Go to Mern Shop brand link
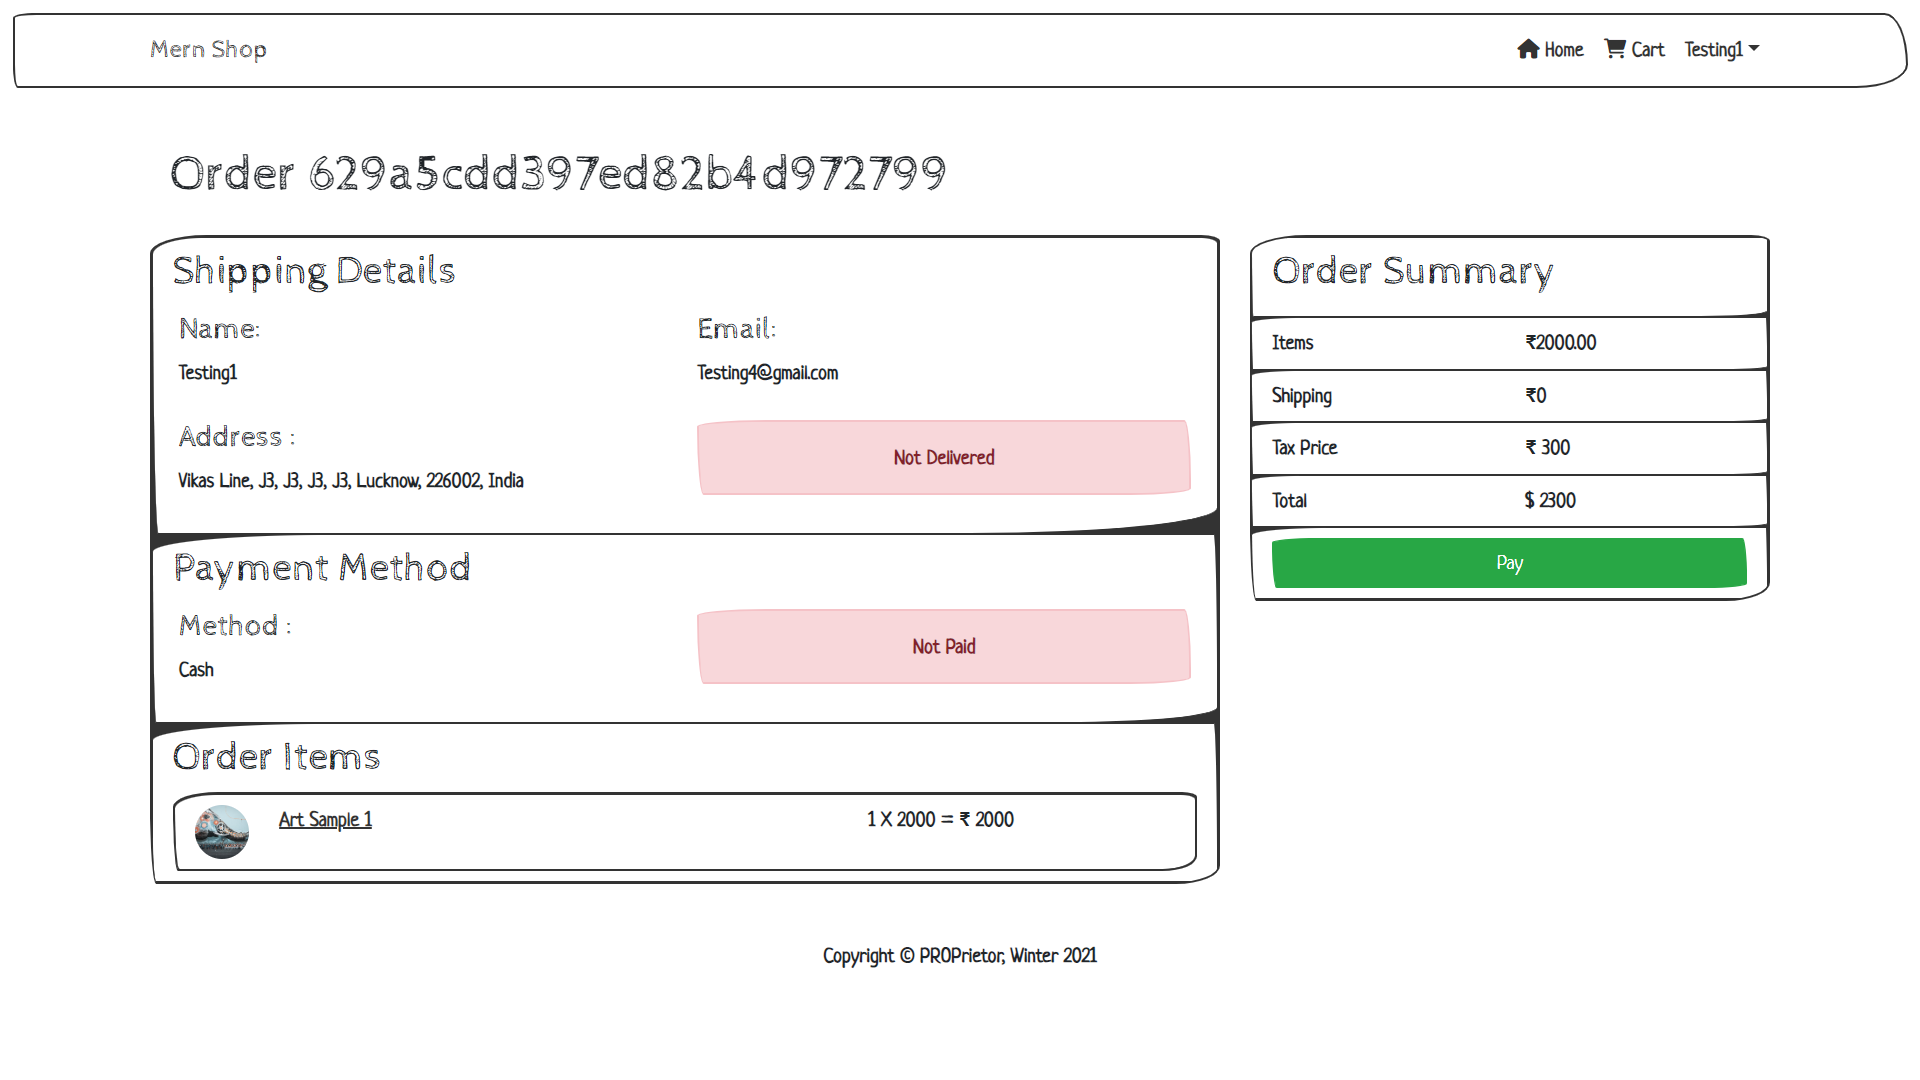Image resolution: width=1920 pixels, height=1080 pixels. coord(208,49)
